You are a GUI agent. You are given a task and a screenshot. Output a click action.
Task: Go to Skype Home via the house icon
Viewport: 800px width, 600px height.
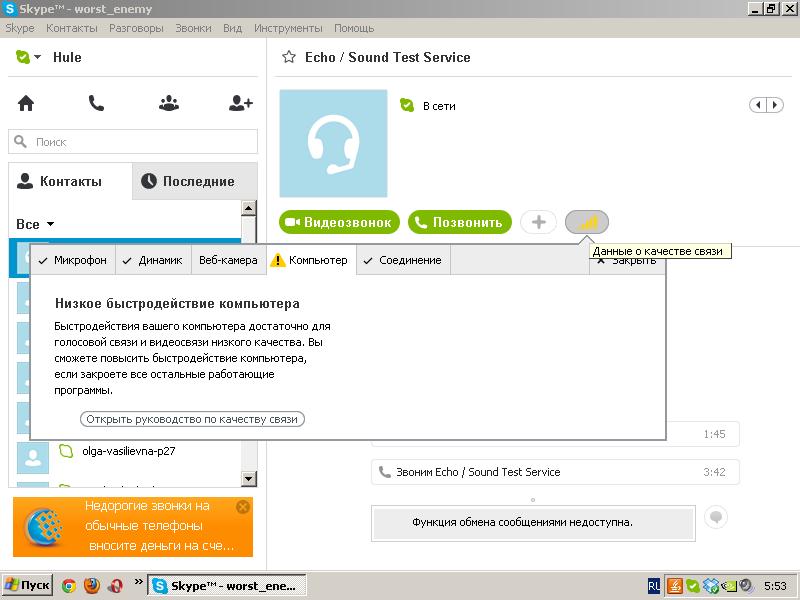tap(26, 103)
